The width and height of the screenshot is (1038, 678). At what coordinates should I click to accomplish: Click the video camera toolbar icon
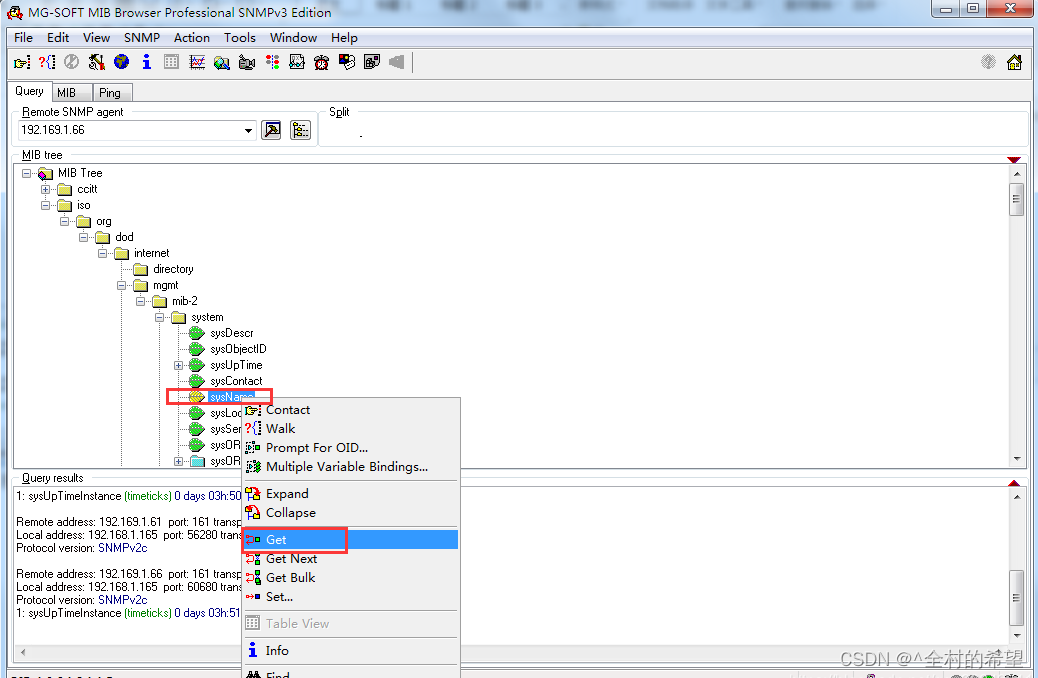(x=247, y=62)
